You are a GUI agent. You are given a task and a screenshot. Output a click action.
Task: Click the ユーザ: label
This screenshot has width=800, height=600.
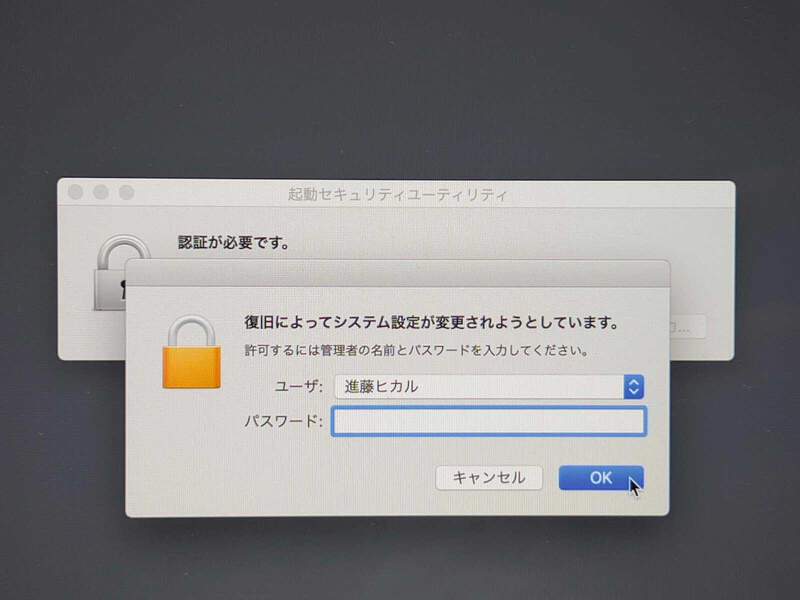(298, 386)
